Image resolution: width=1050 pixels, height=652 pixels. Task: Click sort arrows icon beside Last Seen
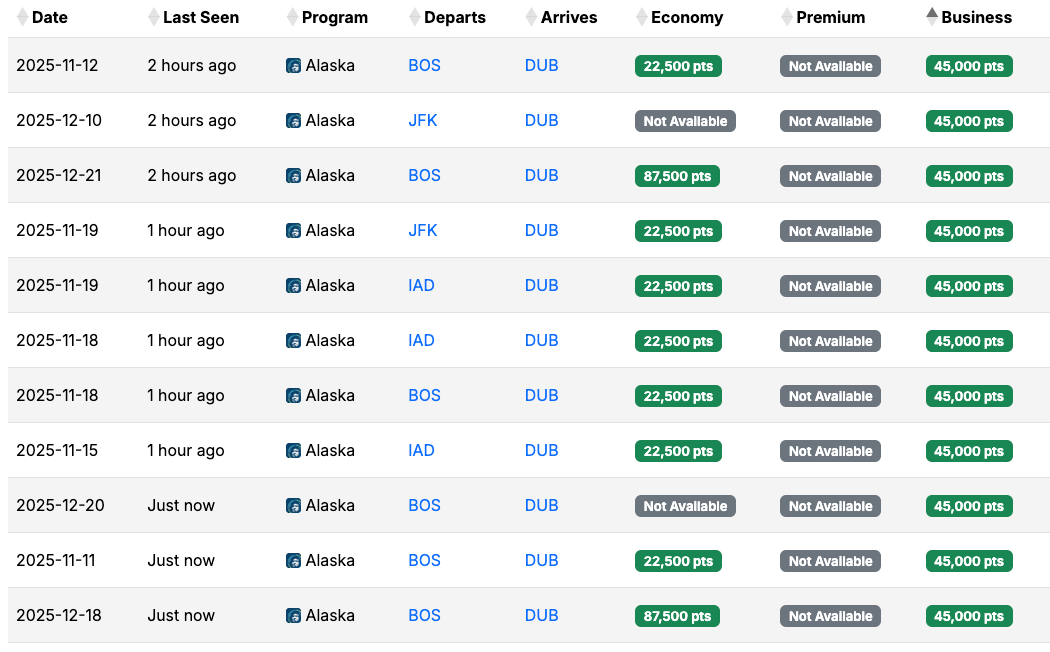click(x=153, y=17)
